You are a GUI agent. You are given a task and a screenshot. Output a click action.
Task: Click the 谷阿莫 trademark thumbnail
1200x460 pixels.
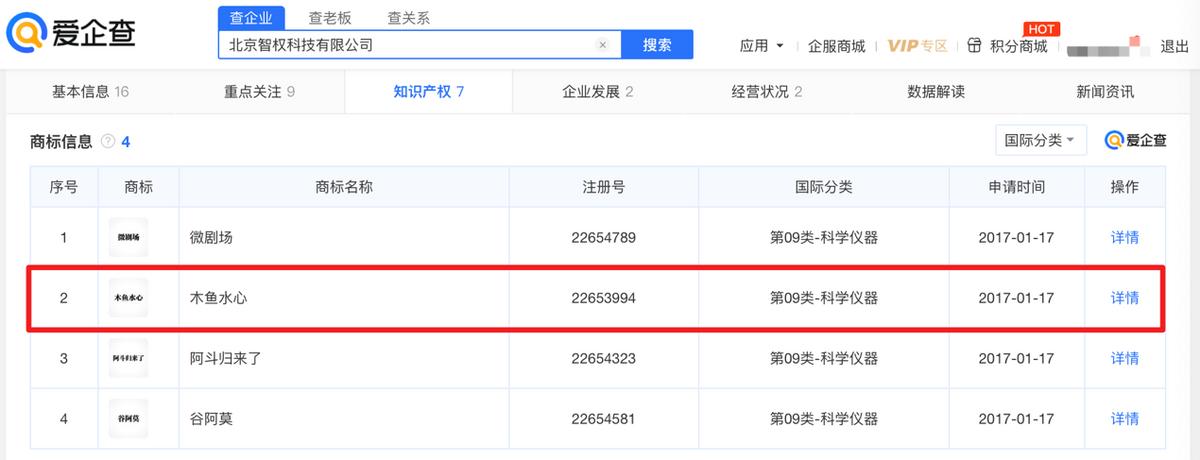point(128,419)
